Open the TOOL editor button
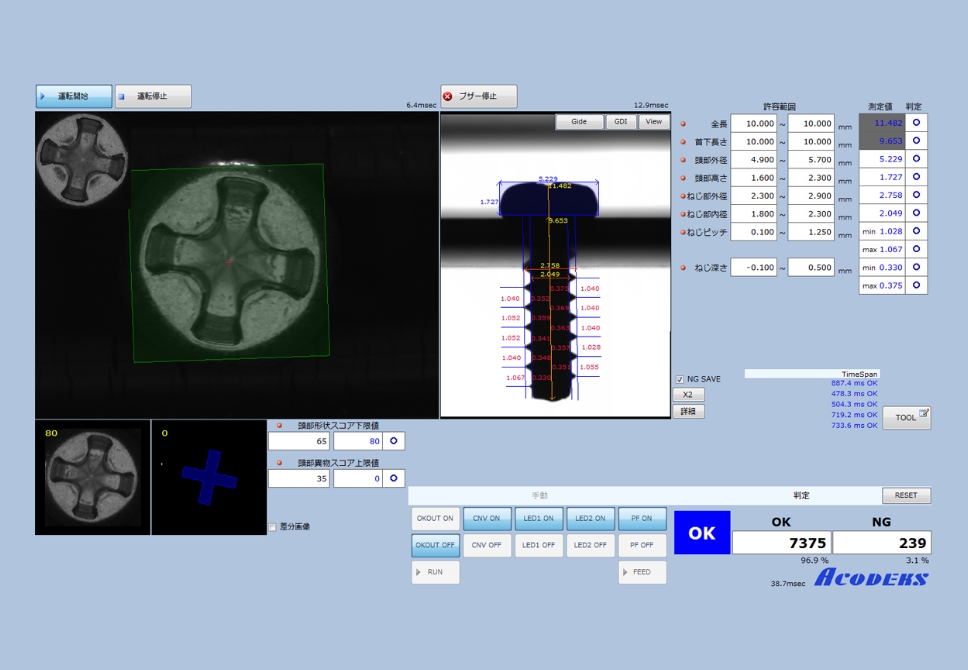 906,418
